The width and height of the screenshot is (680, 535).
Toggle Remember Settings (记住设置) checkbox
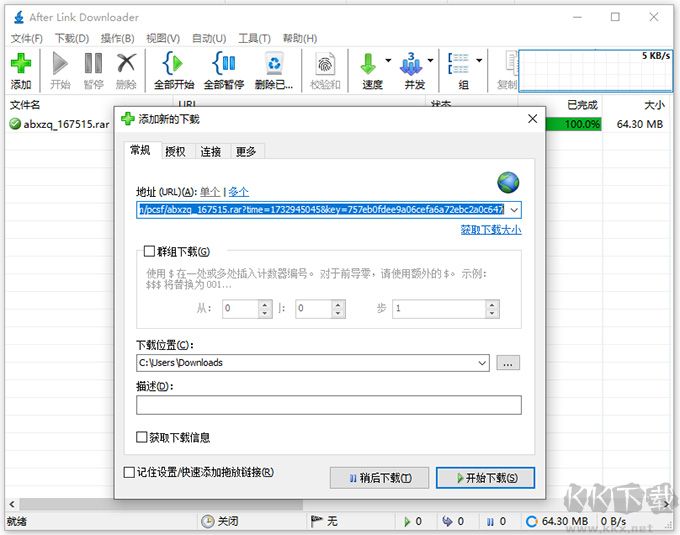(x=129, y=472)
